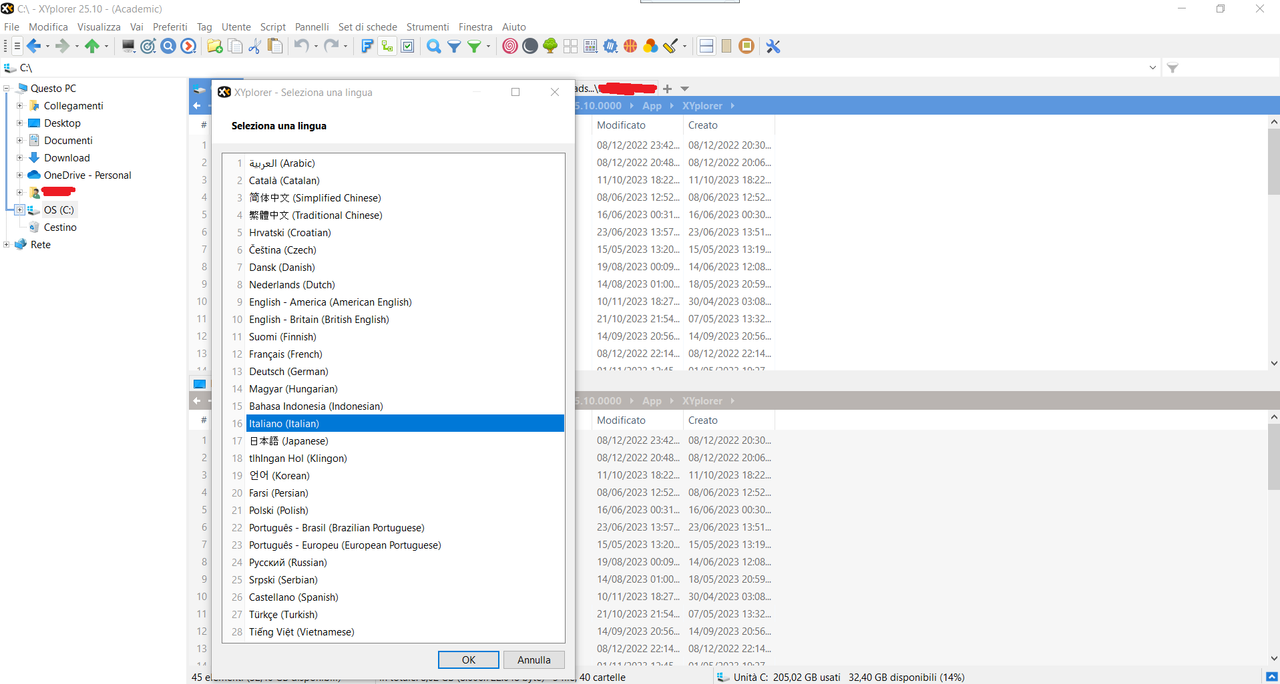The height and width of the screenshot is (684, 1280).
Task: Select Deutsch (German) in the language list
Action: pos(405,372)
